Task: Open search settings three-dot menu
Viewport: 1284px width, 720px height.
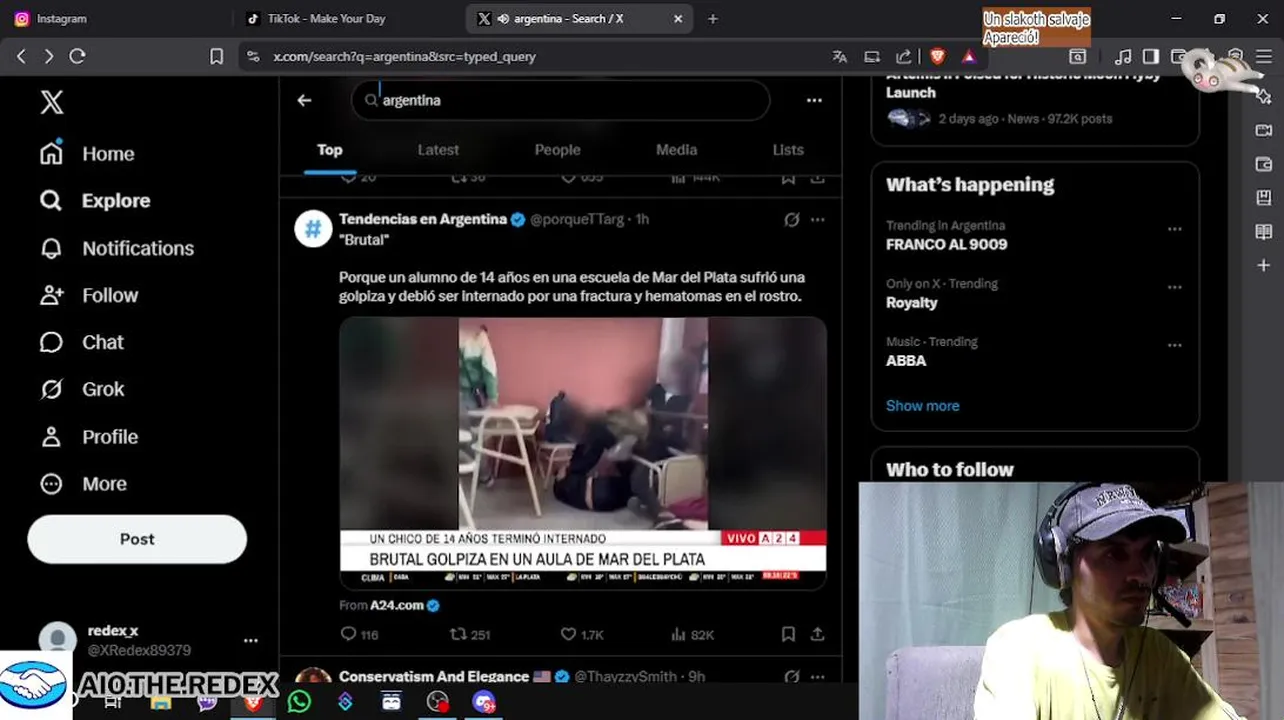Action: coord(814,100)
